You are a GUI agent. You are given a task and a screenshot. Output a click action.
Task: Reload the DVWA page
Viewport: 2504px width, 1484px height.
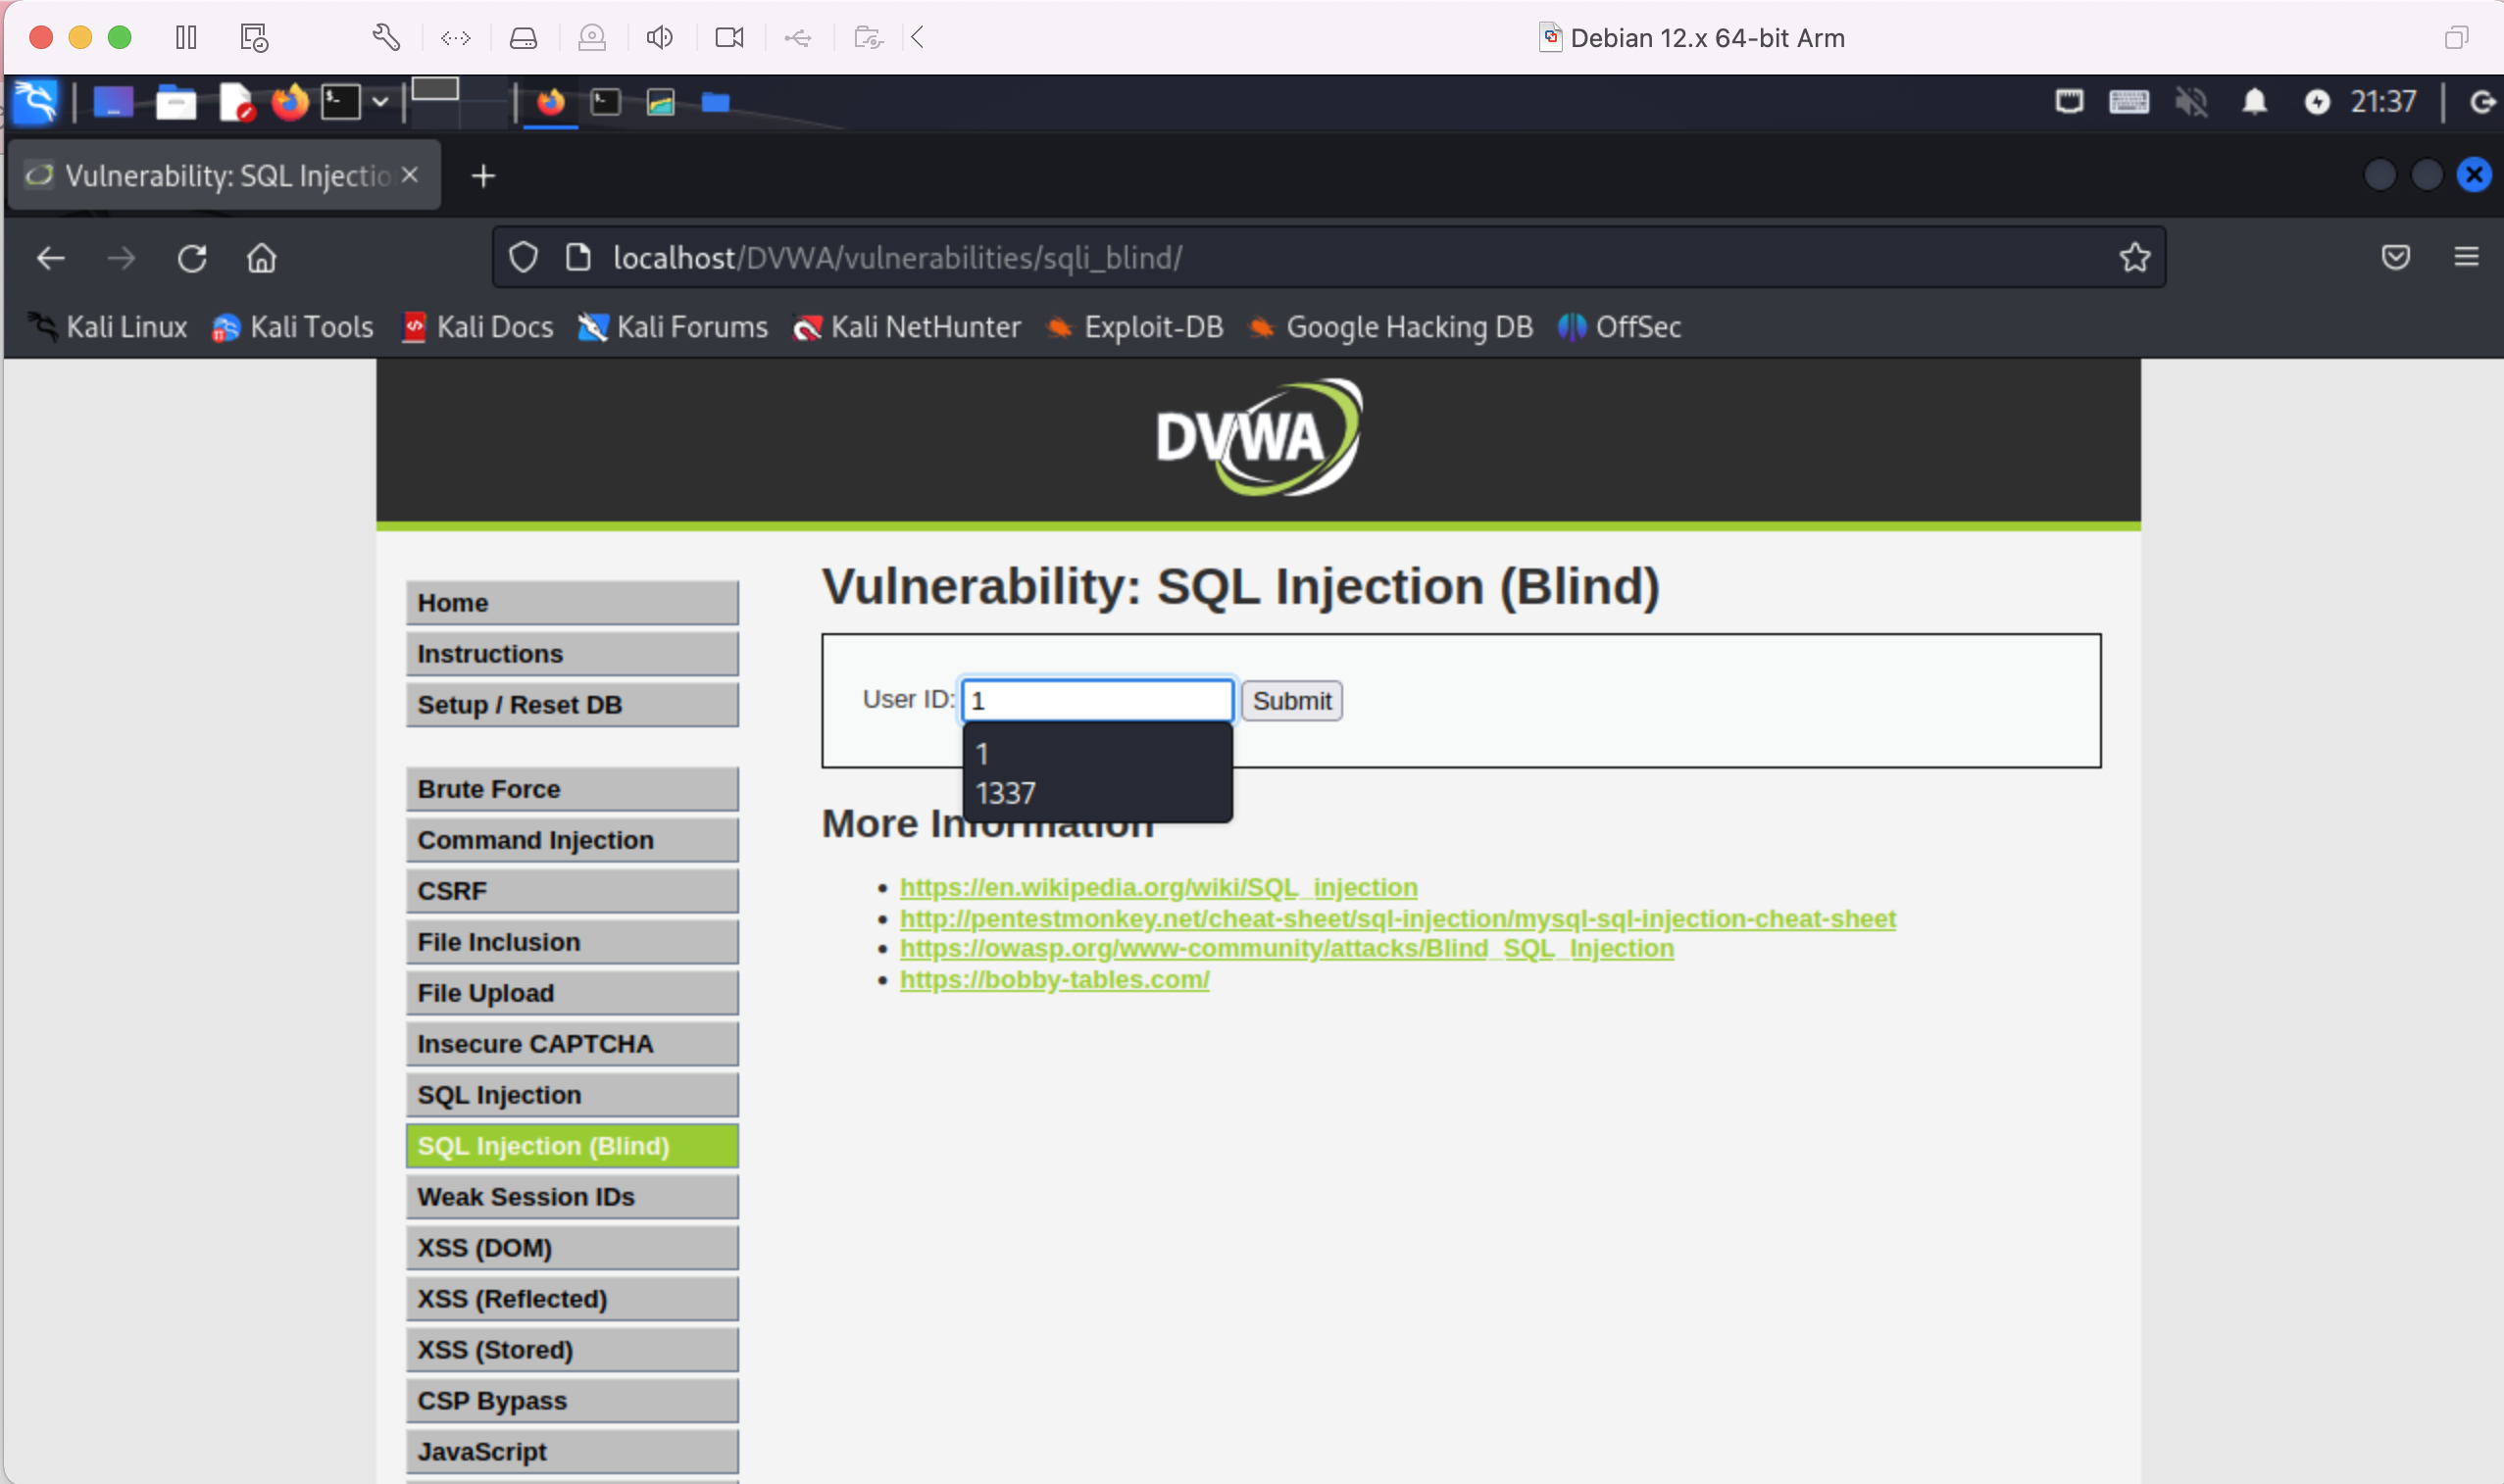click(x=192, y=259)
